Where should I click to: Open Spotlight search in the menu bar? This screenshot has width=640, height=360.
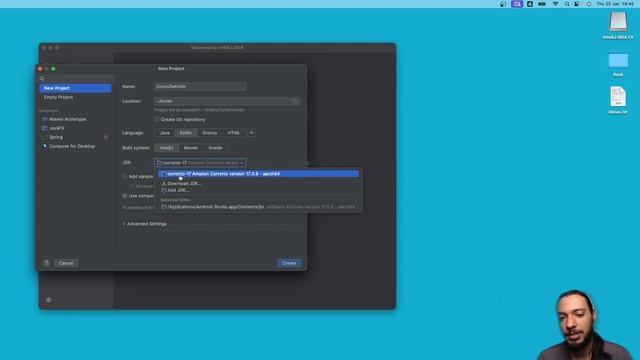click(x=567, y=4)
